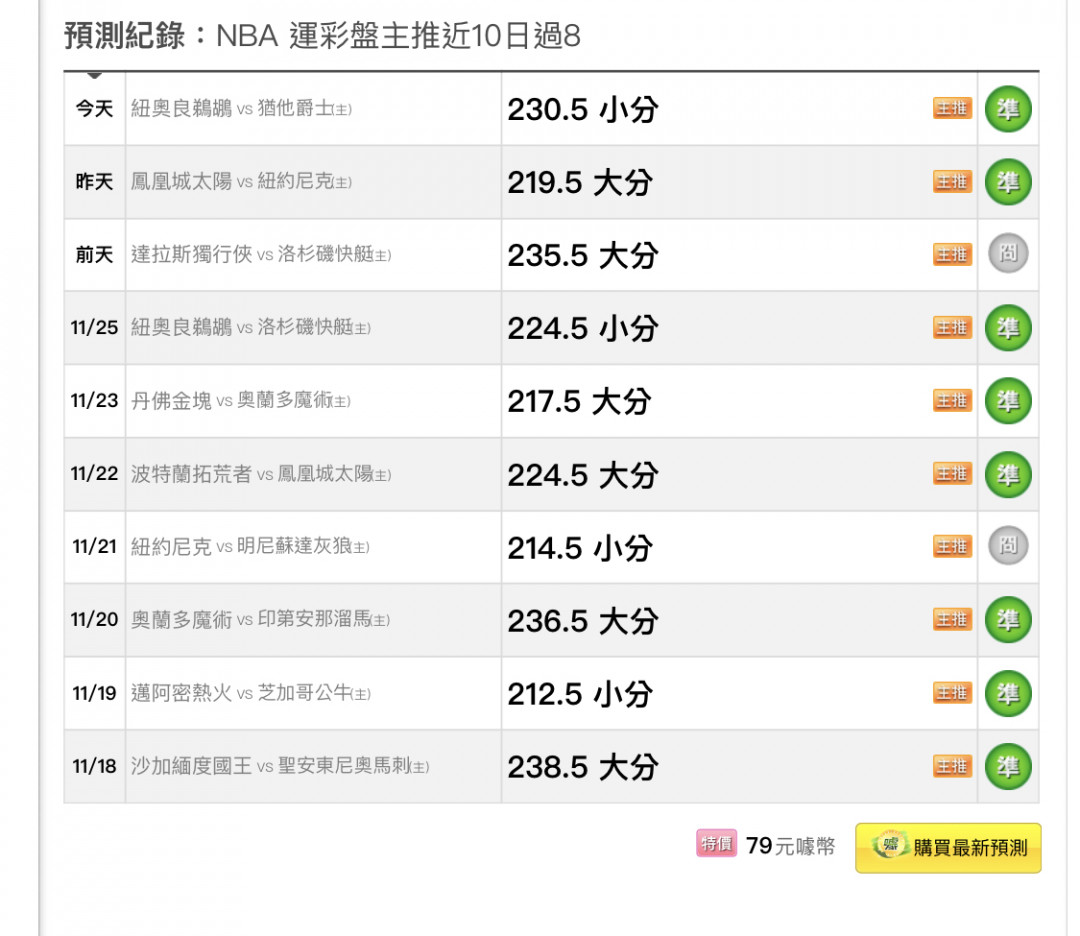The width and height of the screenshot is (1080, 936).
Task: Click the orange 主推 badge in 11/19 row
Action: [x=953, y=692]
